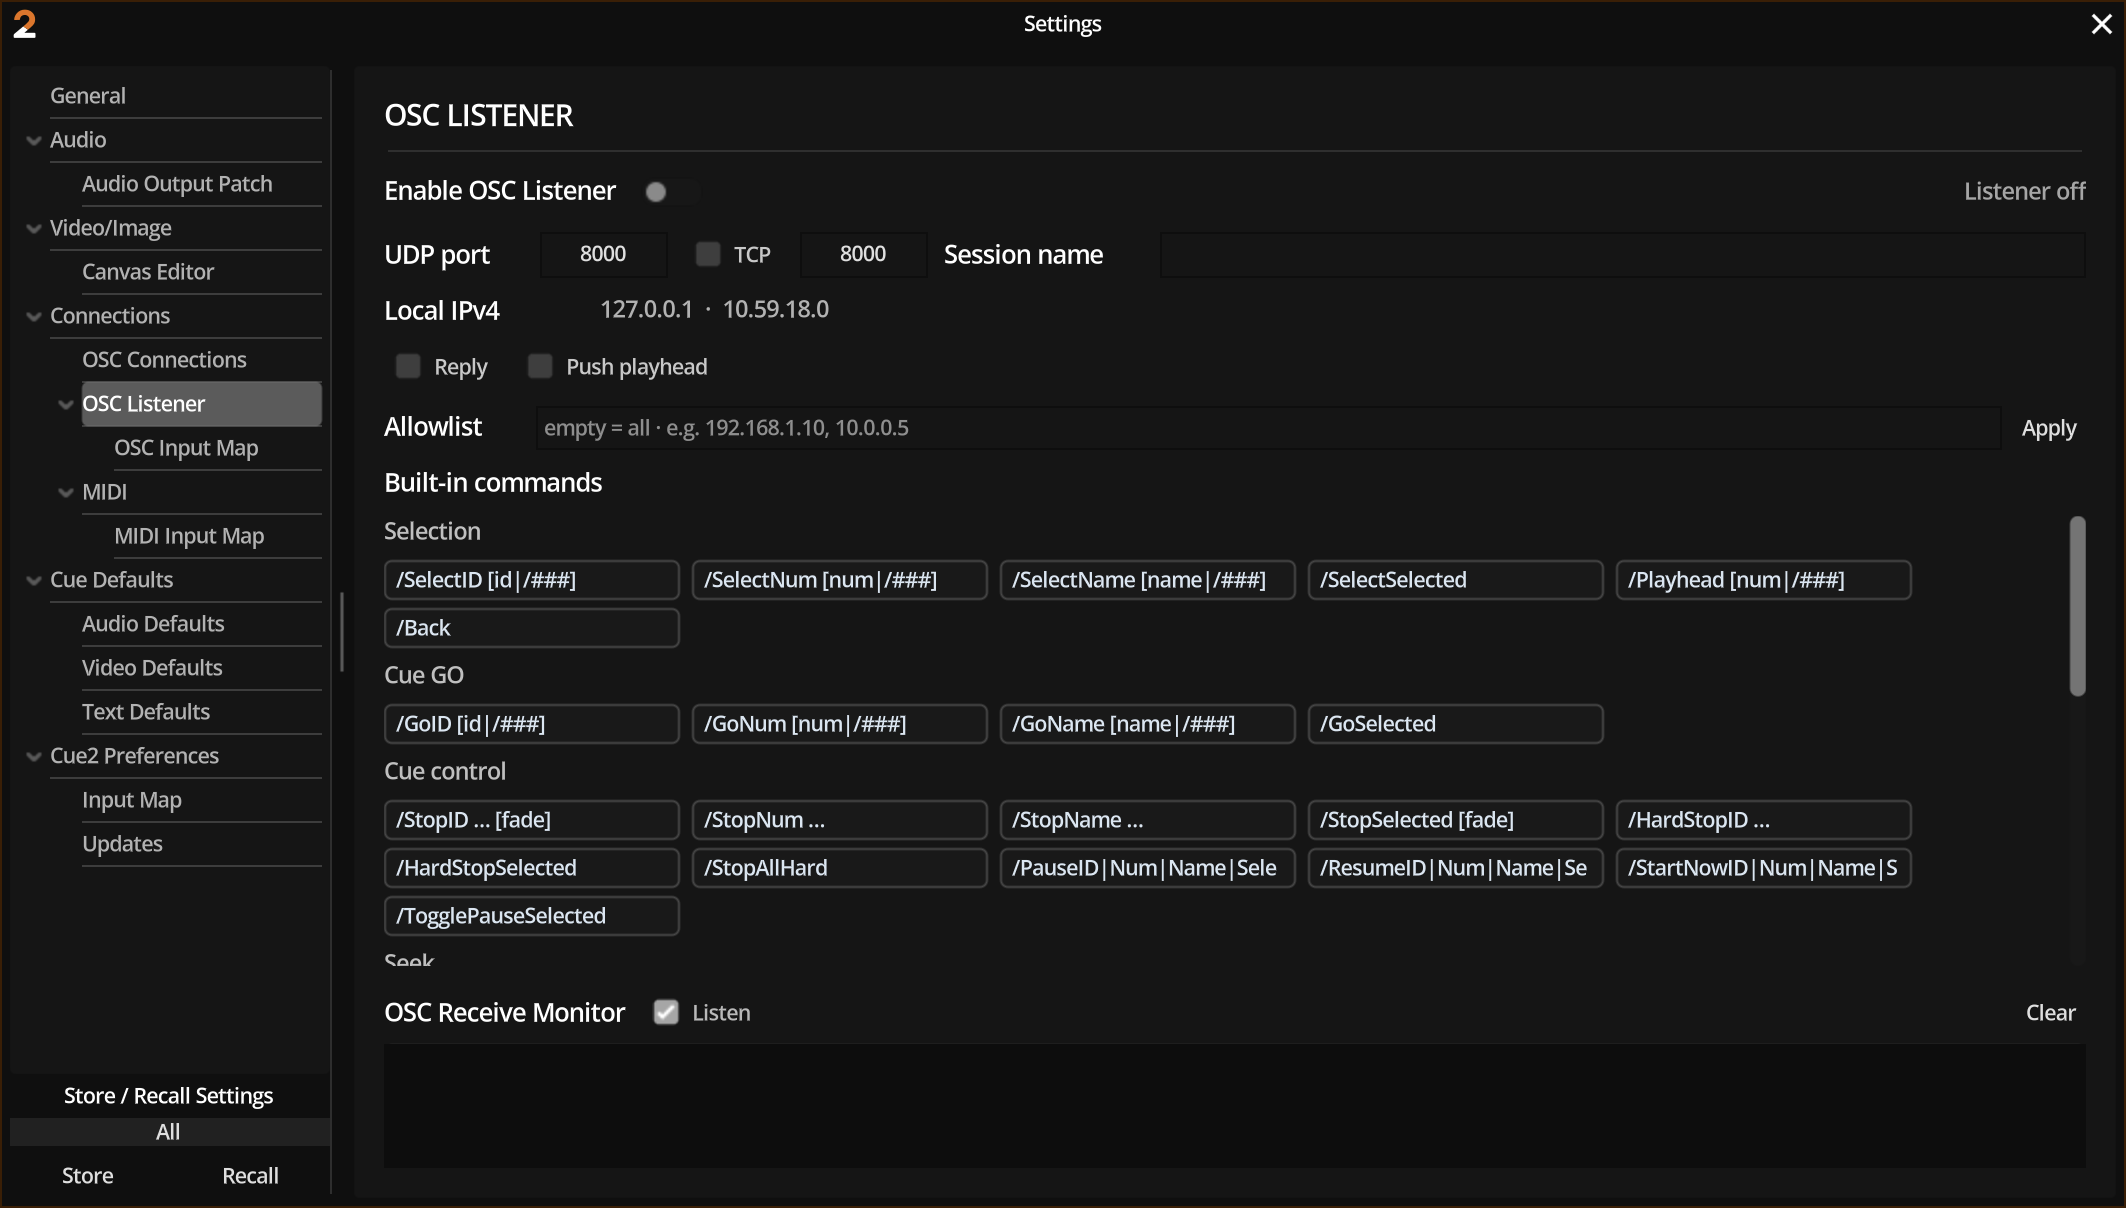The height and width of the screenshot is (1208, 2126).
Task: Click the Session name input field
Action: [1622, 254]
